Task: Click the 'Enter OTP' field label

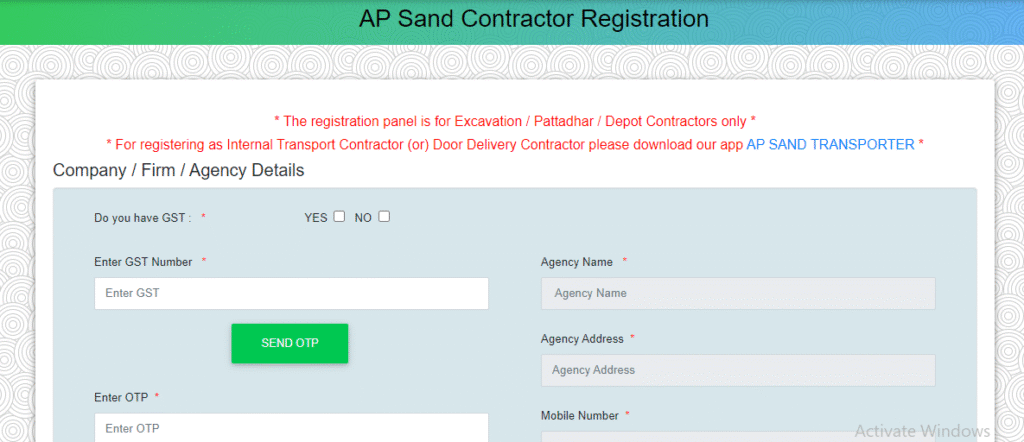Action: click(121, 397)
